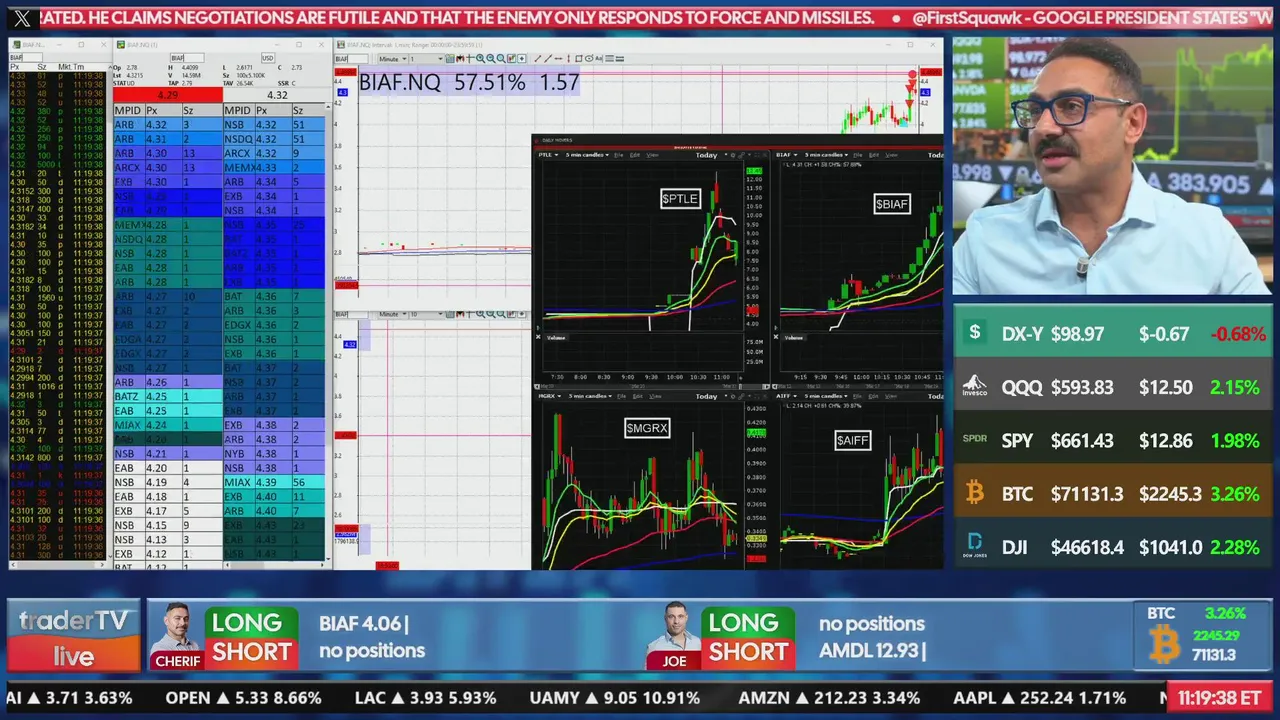Open MGRX symbol dropdown in Daily Movers
Image resolution: width=1280 pixels, height=720 pixels.
pos(548,396)
